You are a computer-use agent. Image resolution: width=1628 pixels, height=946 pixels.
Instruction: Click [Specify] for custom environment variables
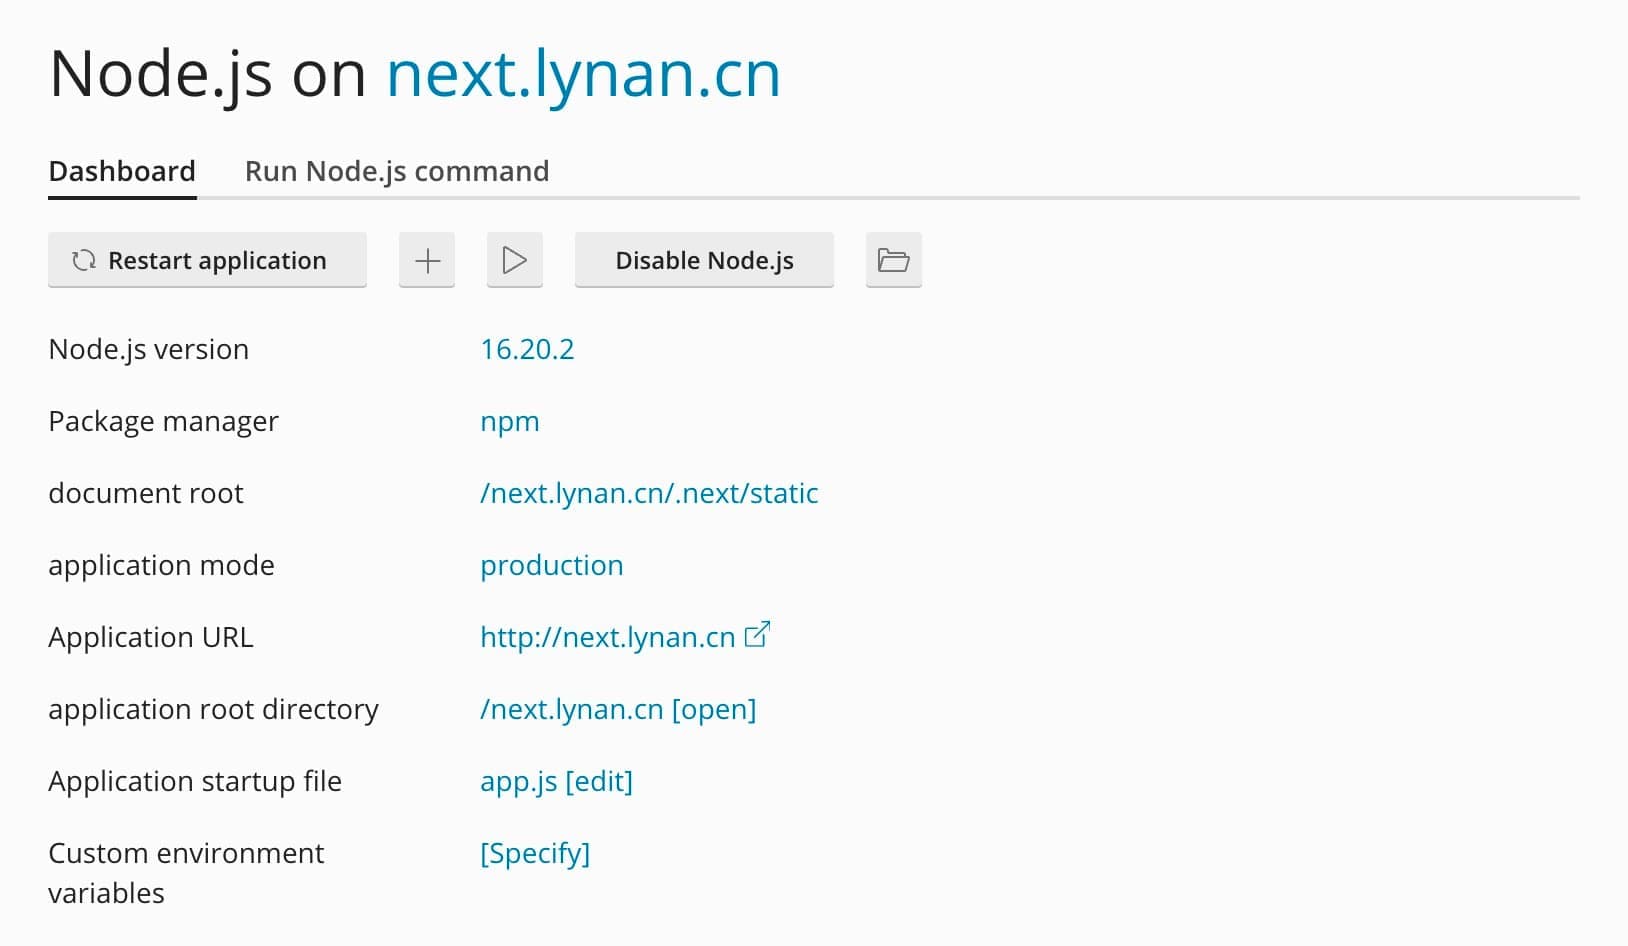point(535,853)
